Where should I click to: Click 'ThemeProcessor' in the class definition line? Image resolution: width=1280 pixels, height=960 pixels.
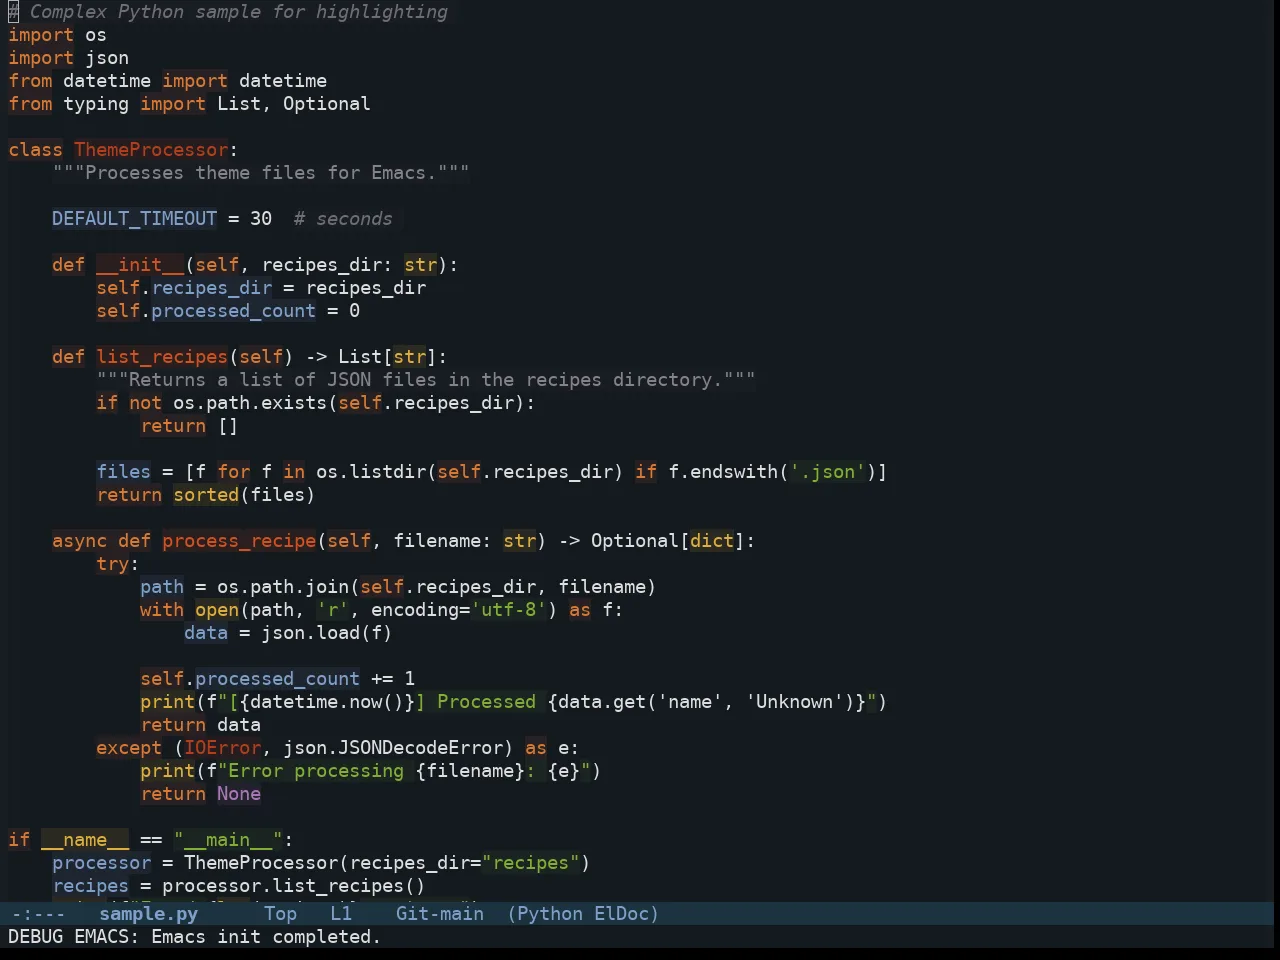[151, 150]
